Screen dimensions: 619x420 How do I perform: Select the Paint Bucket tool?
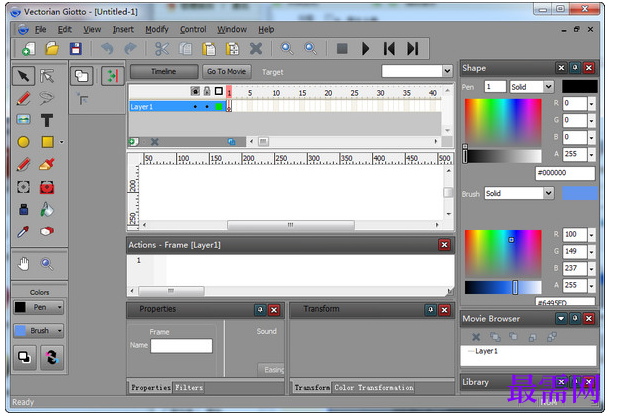(47, 210)
